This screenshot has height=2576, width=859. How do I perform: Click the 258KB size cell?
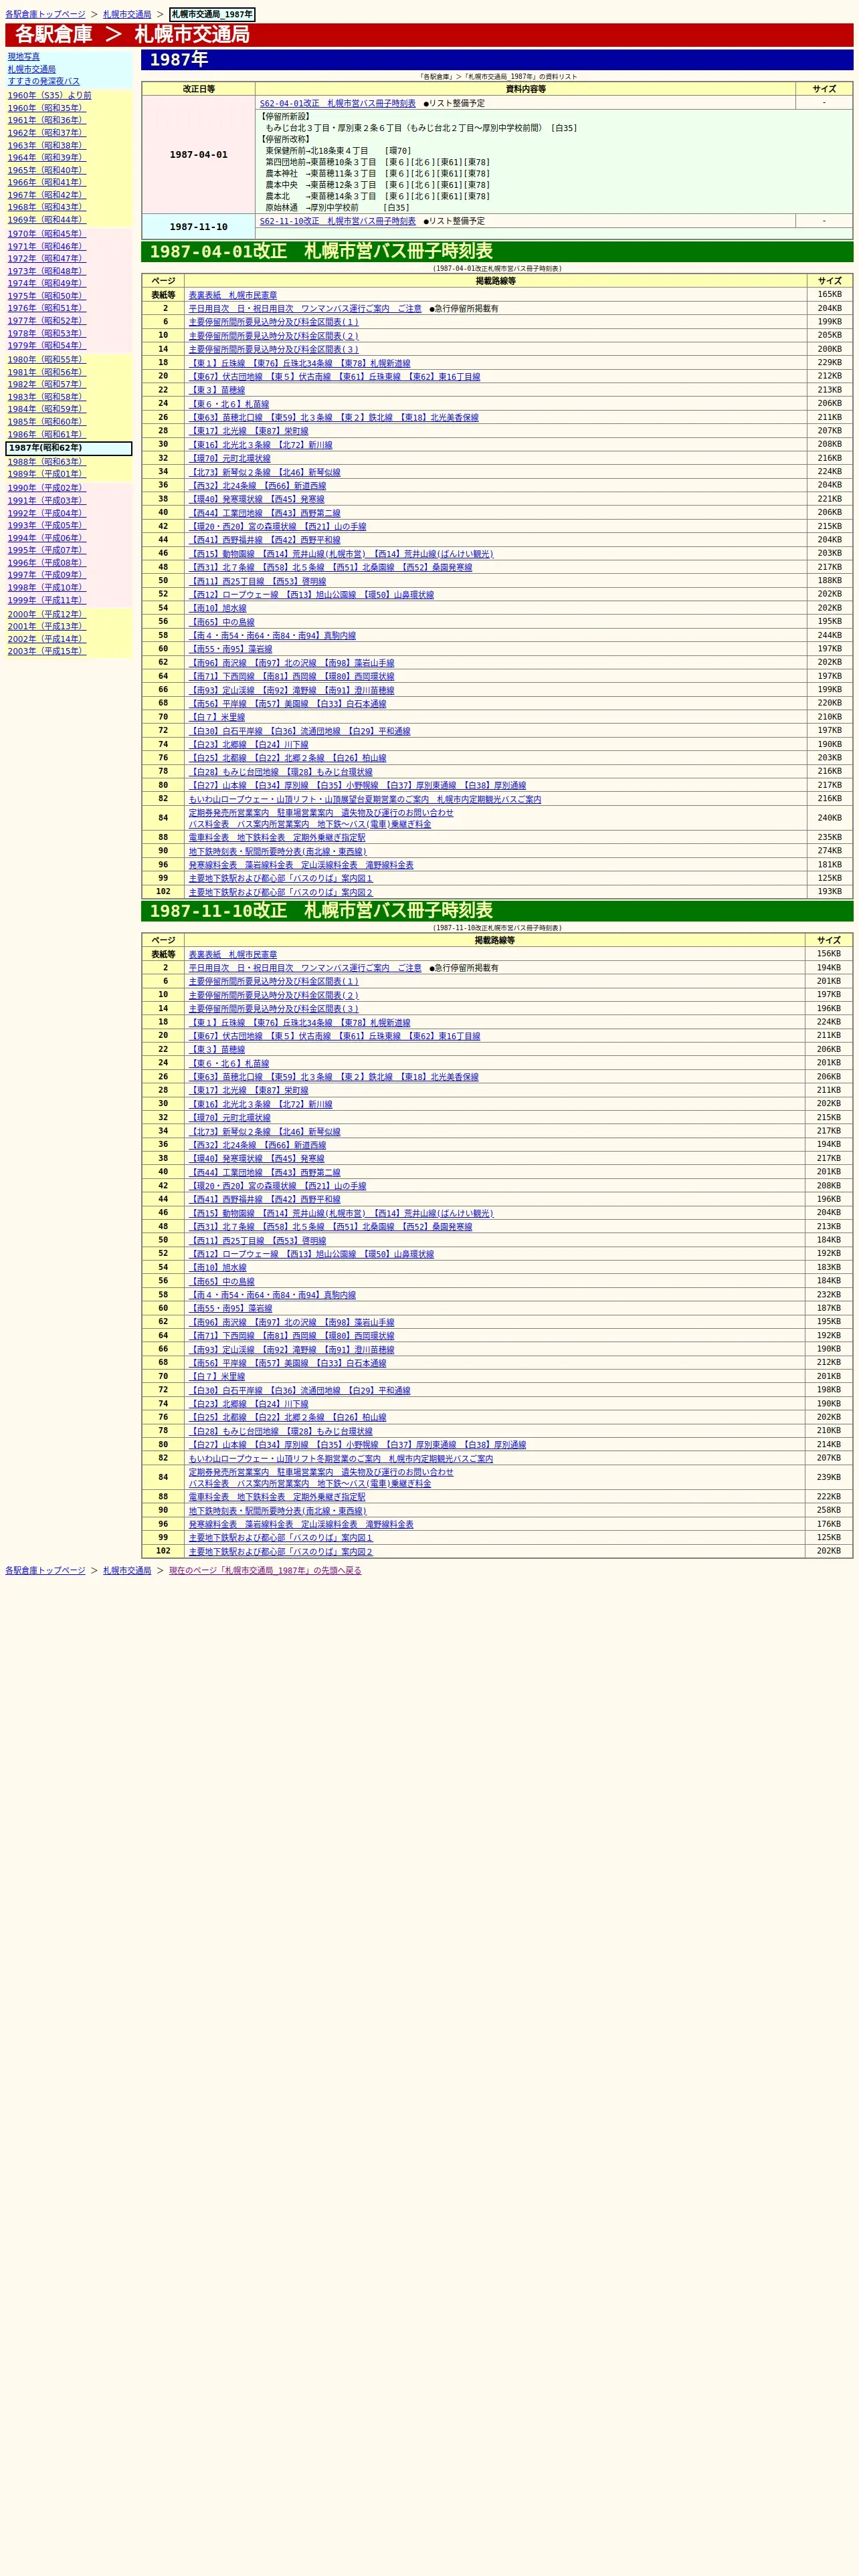829,1511
